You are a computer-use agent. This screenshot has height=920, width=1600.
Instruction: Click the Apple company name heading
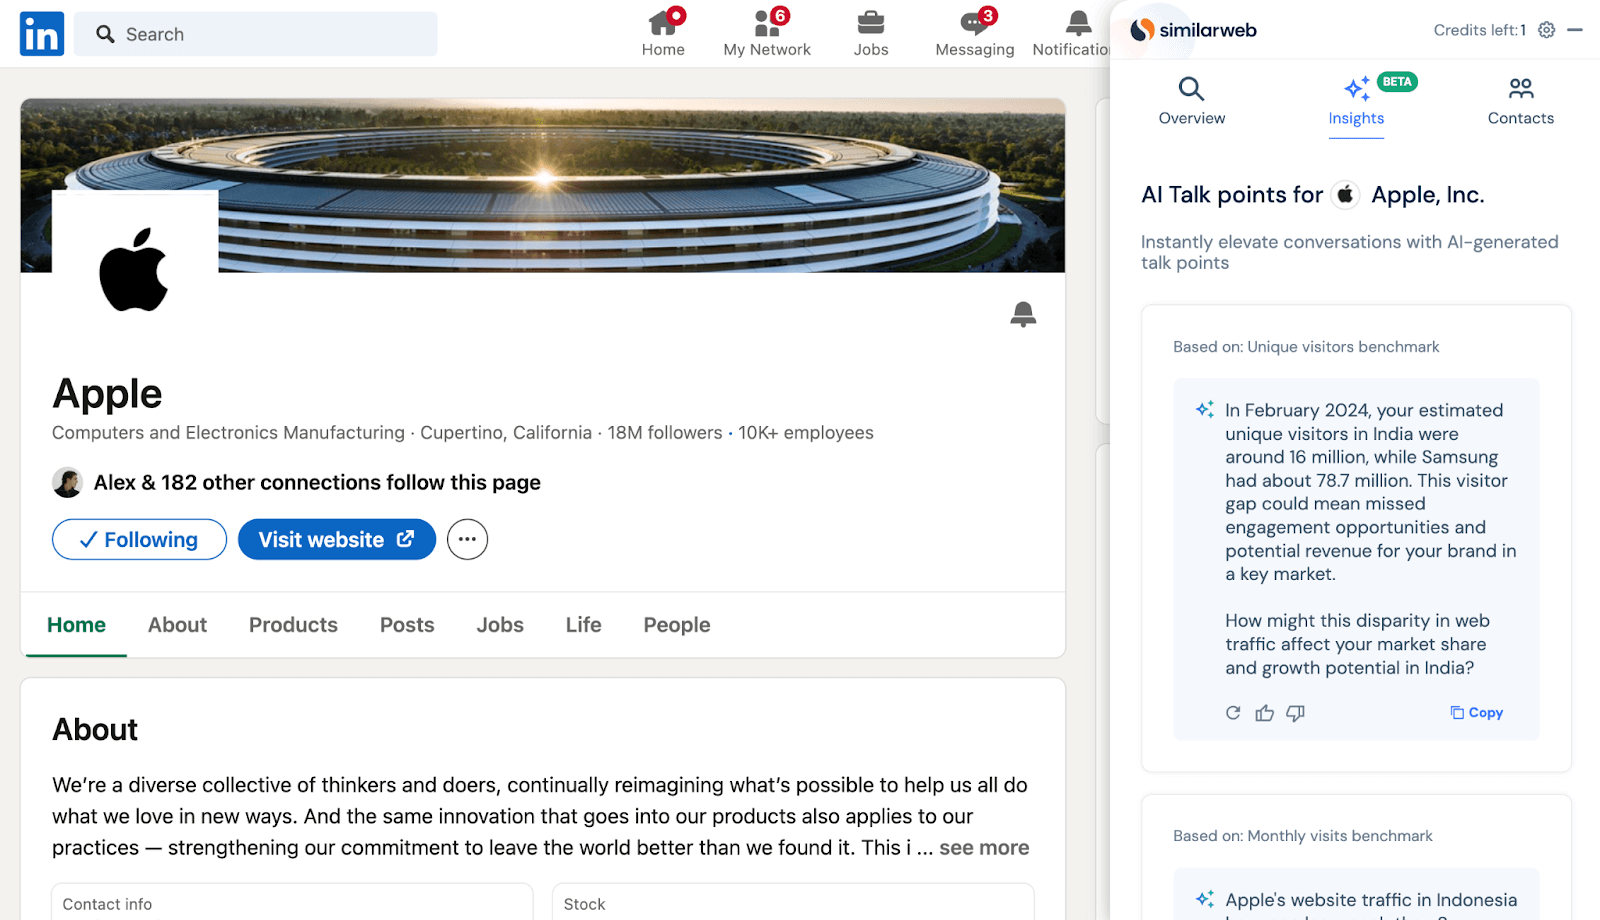tap(107, 394)
